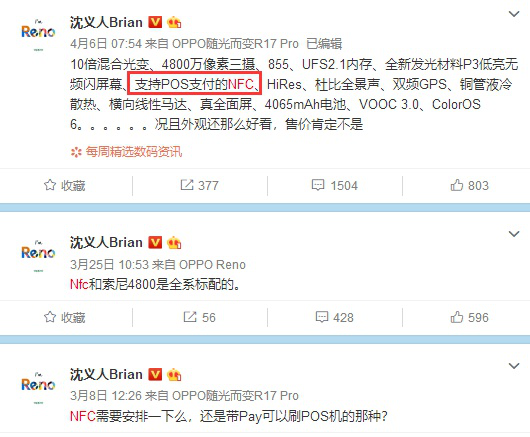This screenshot has width=530, height=437.
Task: Open the first post's dropdown chevron menu
Action: [514, 14]
